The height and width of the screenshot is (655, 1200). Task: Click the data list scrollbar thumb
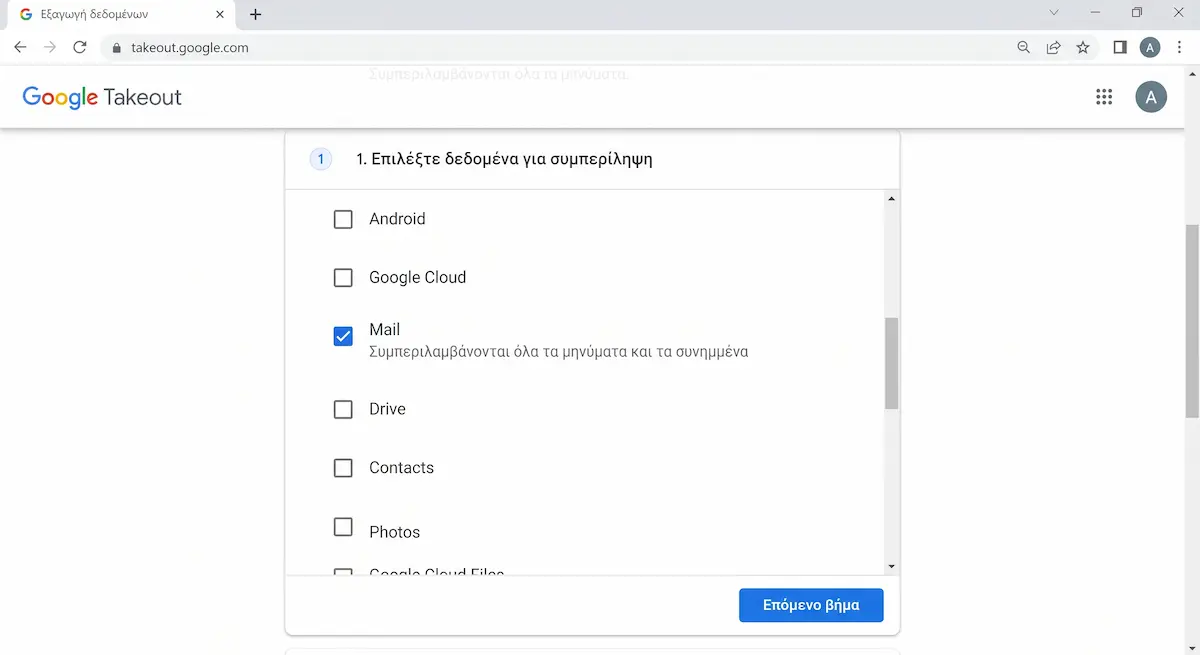pyautogui.click(x=891, y=363)
